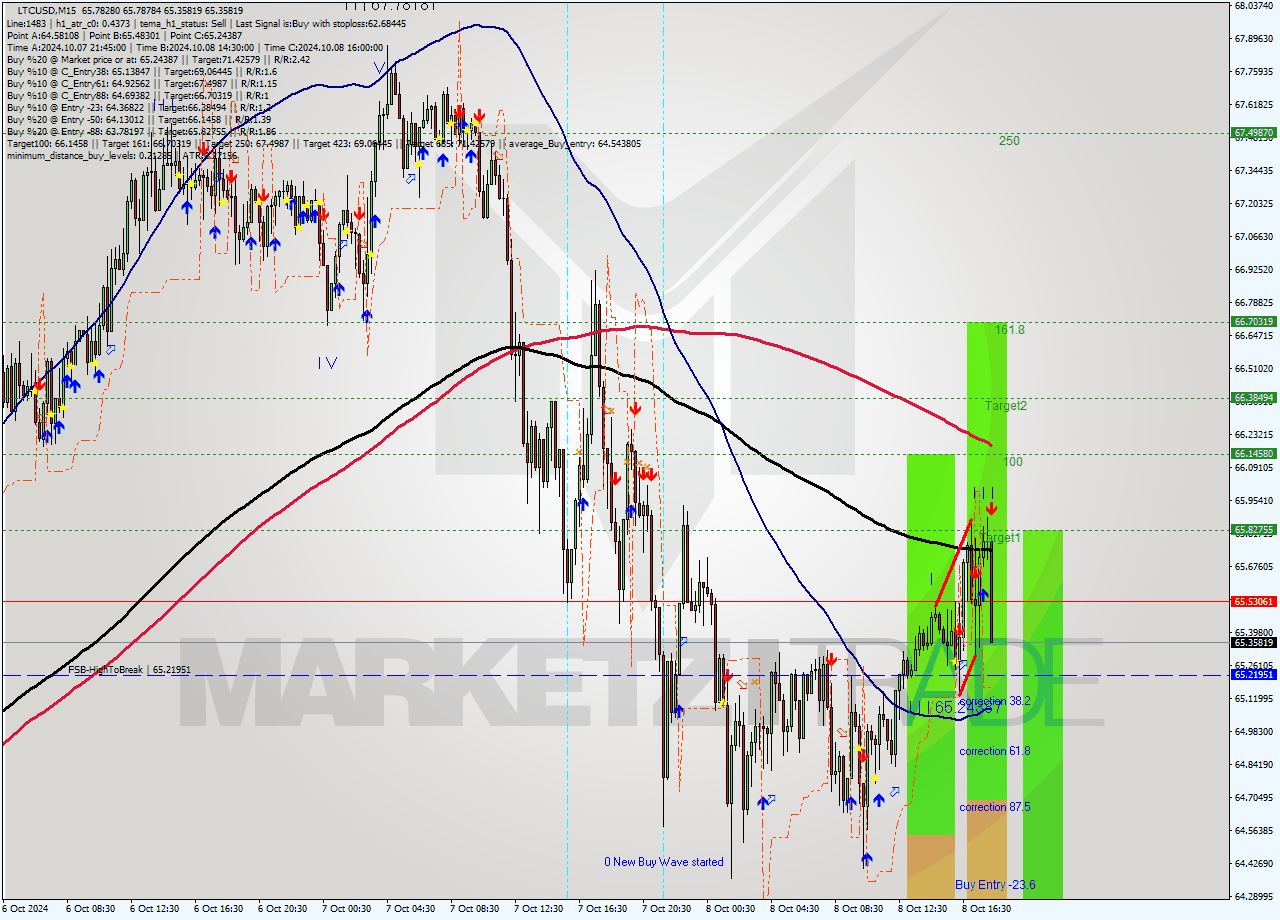Click the 64.98300 axis price label

tap(1254, 732)
